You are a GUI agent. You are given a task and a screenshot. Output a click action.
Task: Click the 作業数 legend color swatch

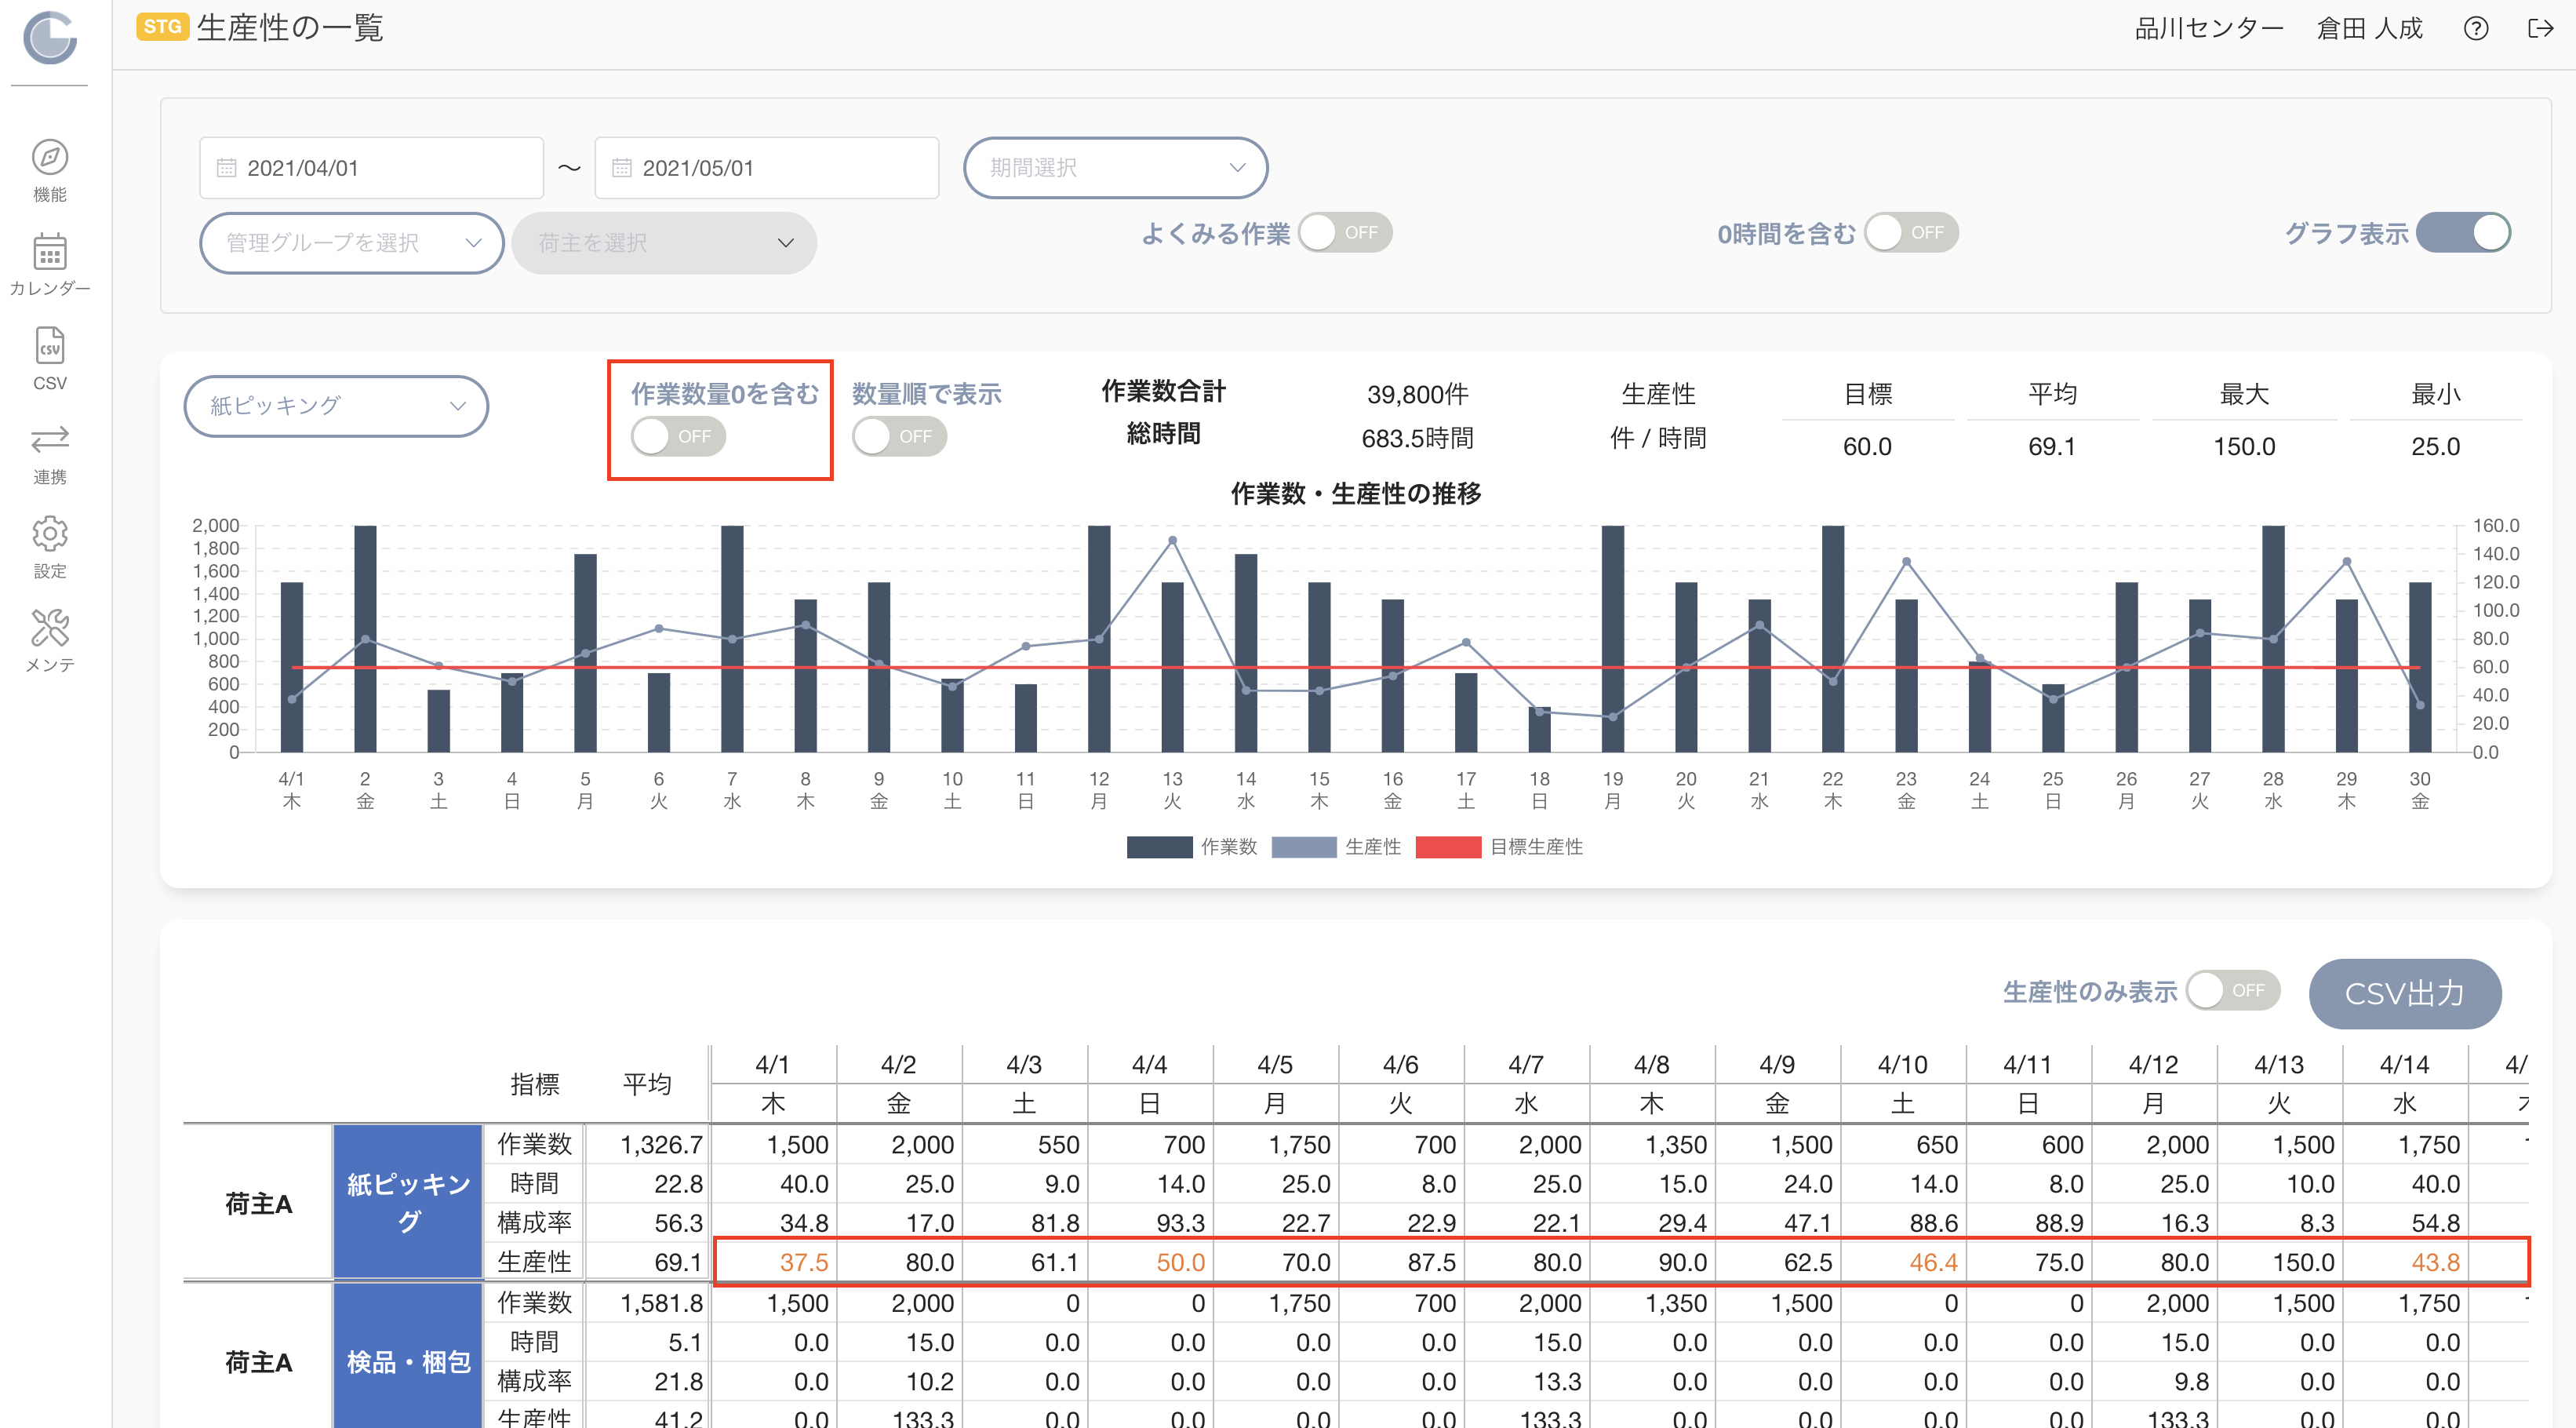click(x=1159, y=847)
